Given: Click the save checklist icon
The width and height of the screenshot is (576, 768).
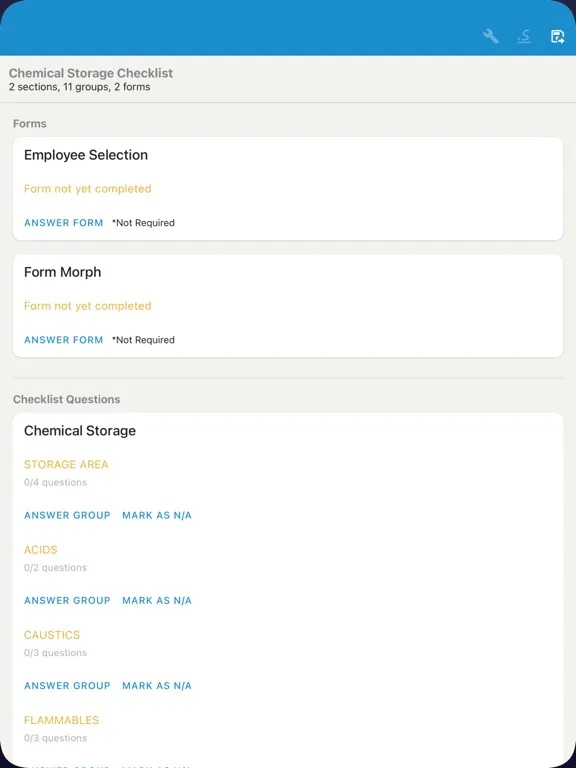Looking at the screenshot, I should 557,37.
